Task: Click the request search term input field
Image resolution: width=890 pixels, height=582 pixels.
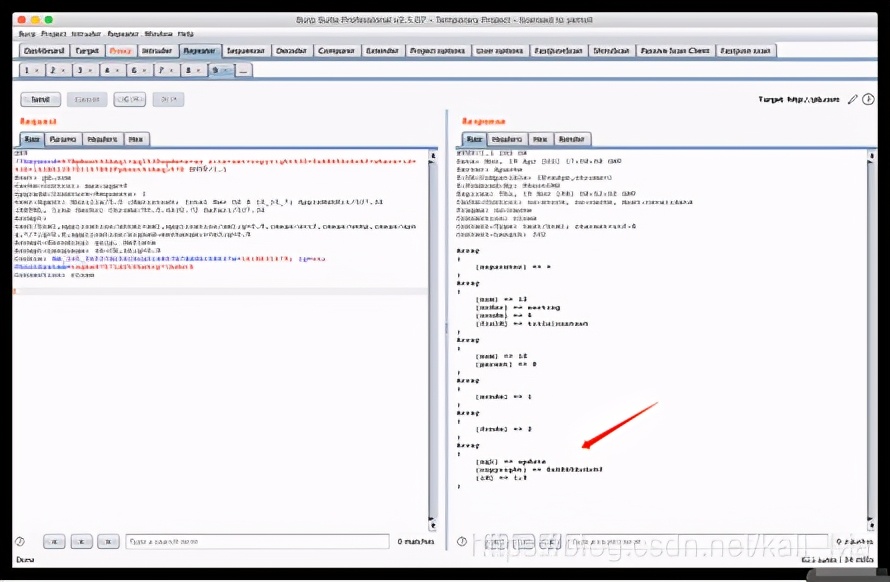Action: (257, 541)
